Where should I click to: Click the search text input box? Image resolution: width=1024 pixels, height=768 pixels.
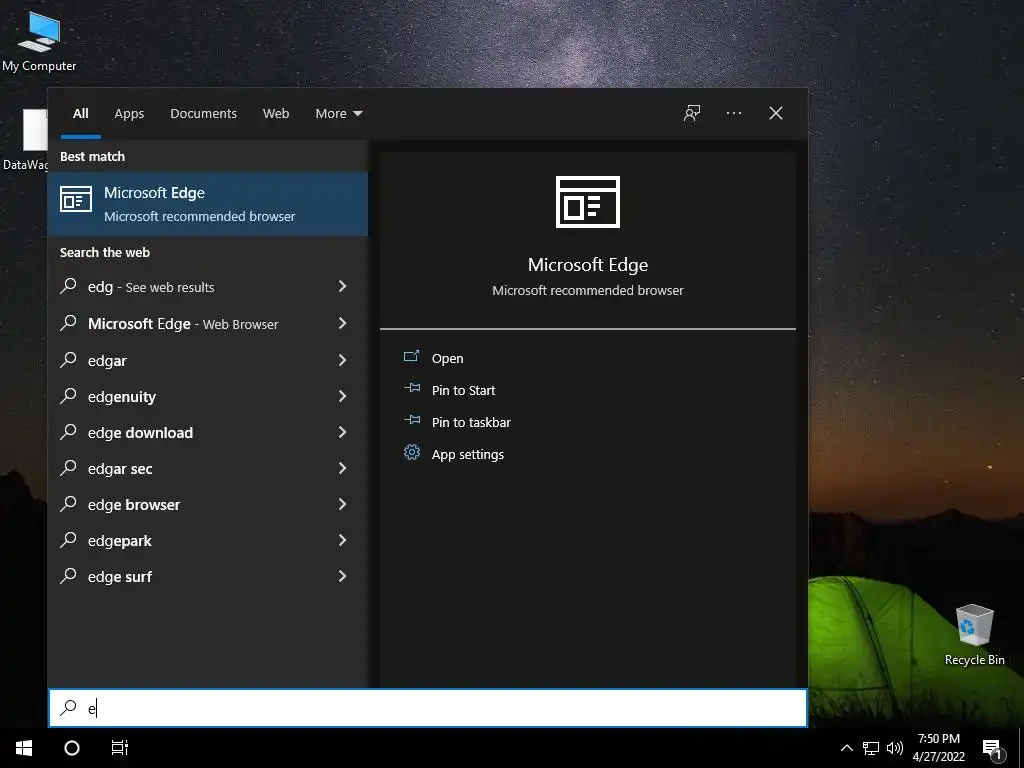[x=428, y=708]
